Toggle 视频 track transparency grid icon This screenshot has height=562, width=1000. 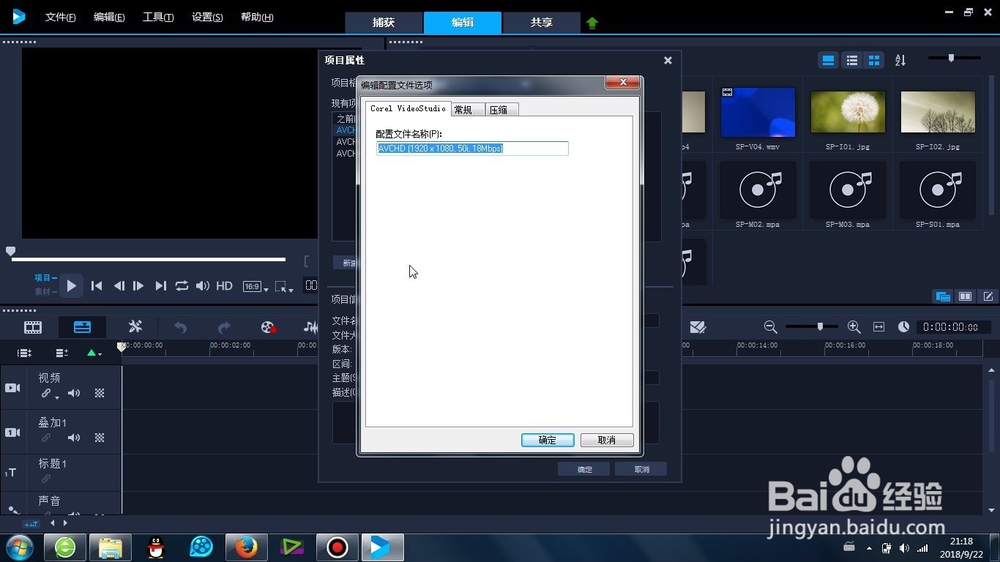coord(99,393)
